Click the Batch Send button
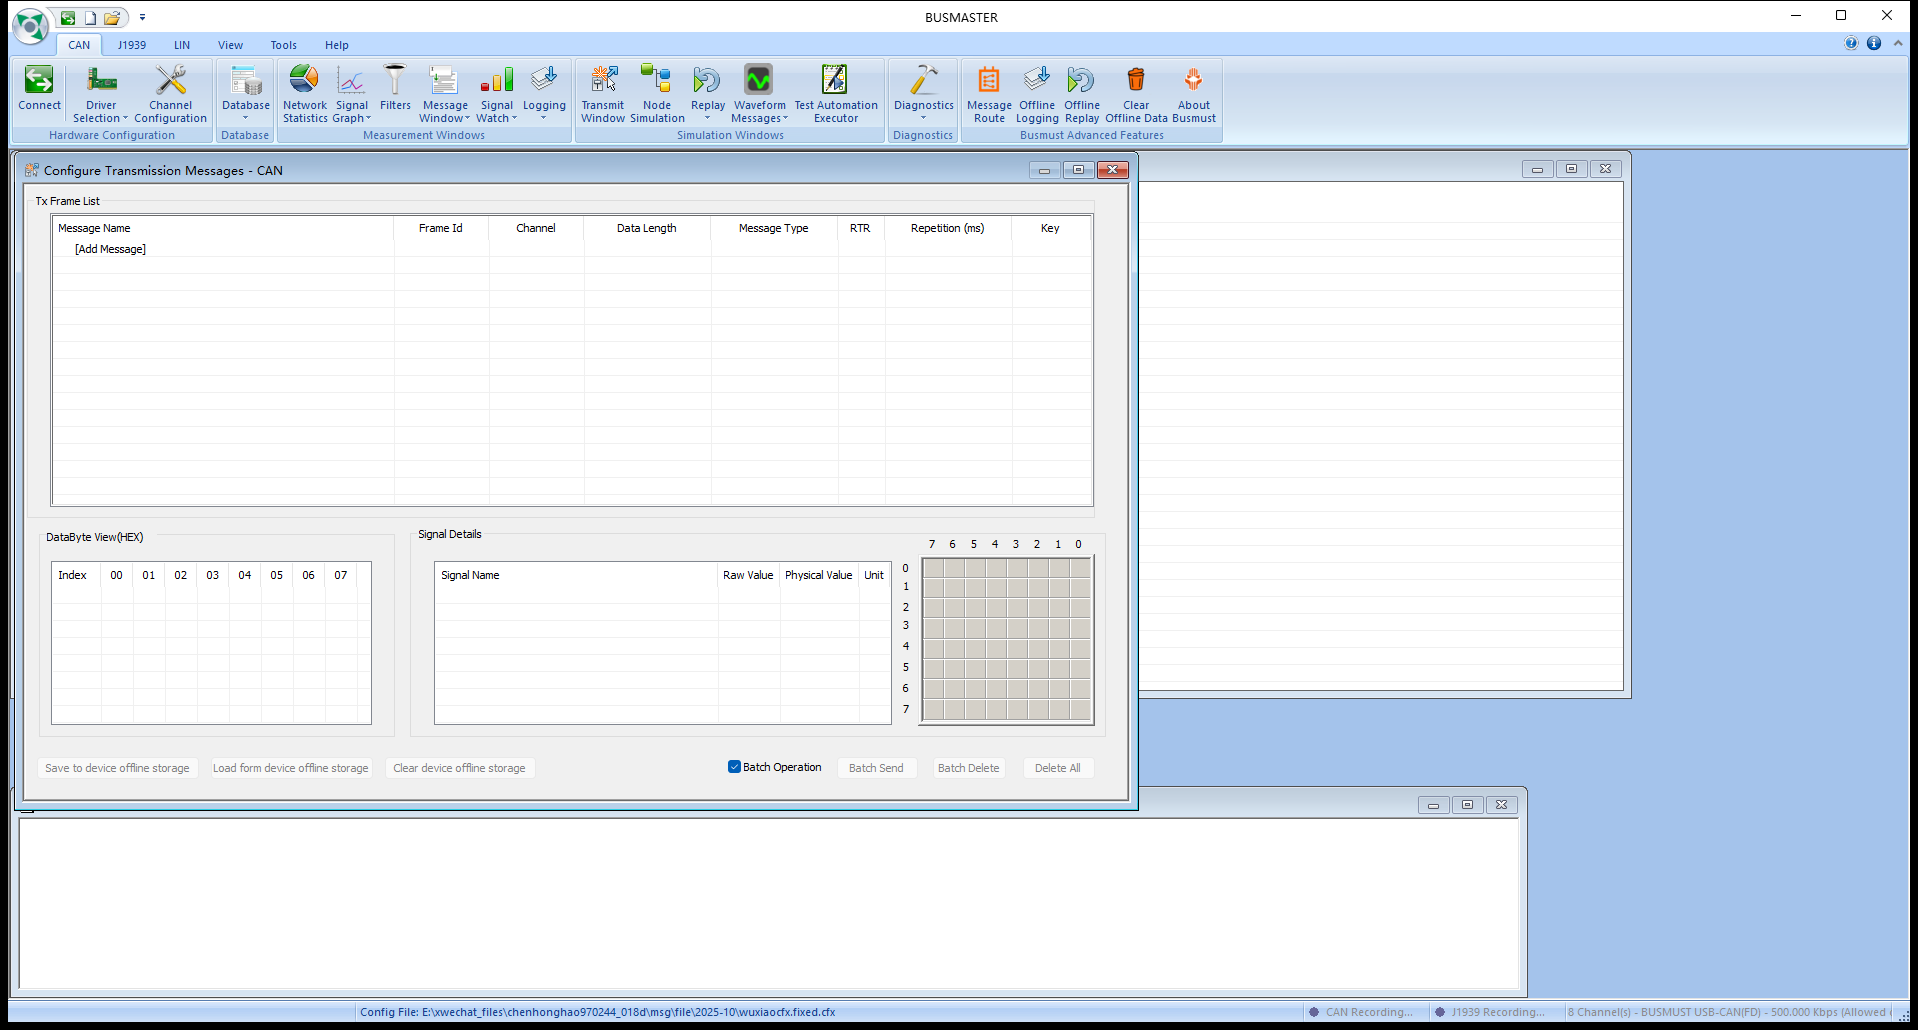Screen dimensions: 1918x1030 (876, 768)
